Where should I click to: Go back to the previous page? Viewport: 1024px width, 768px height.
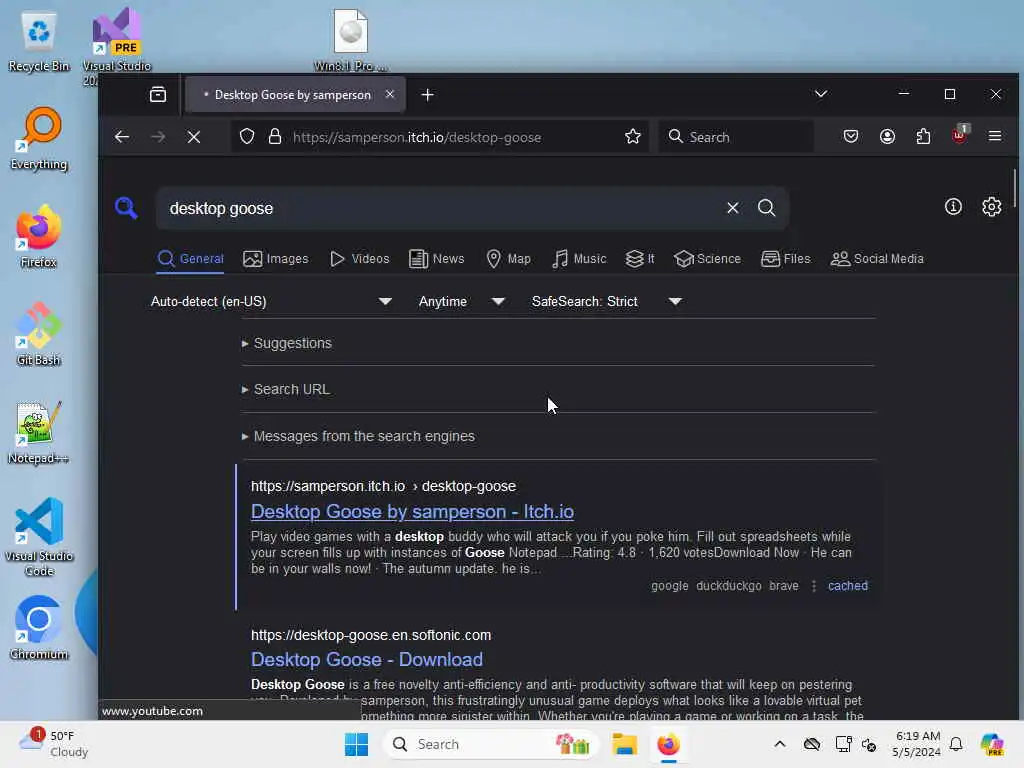(121, 137)
